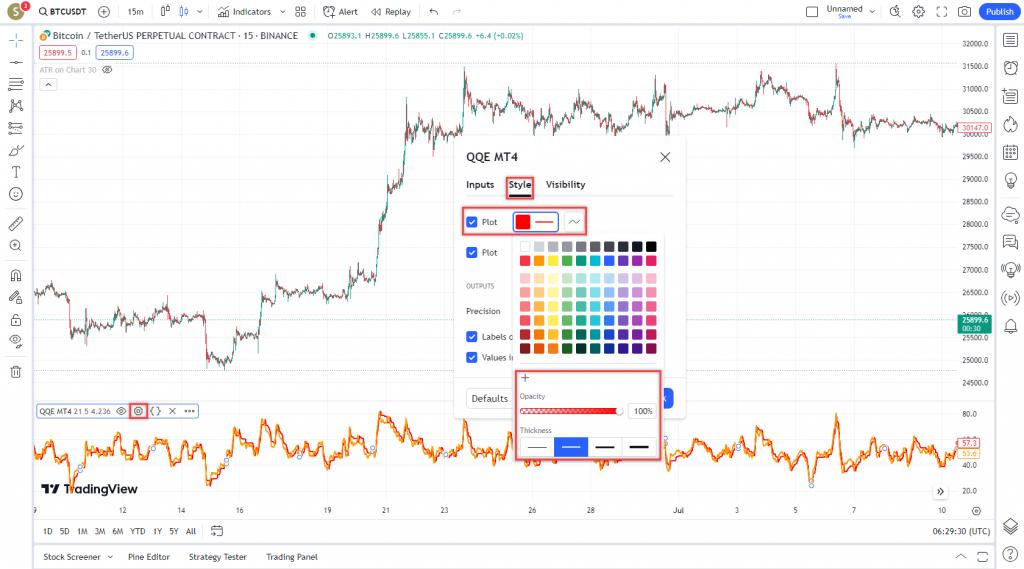
Task: Start bar Replay mode
Action: point(391,12)
